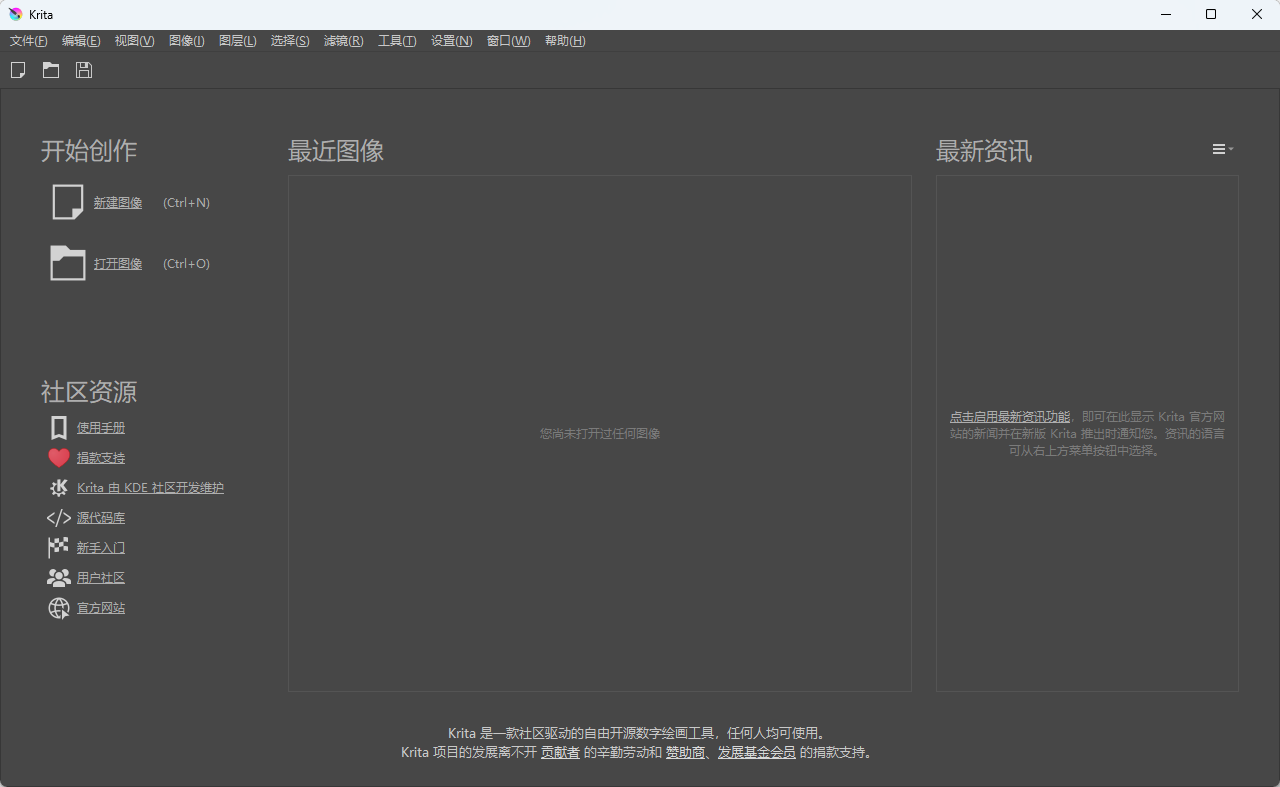Open the news options hamburger menu
Image resolution: width=1280 pixels, height=787 pixels.
point(1223,149)
